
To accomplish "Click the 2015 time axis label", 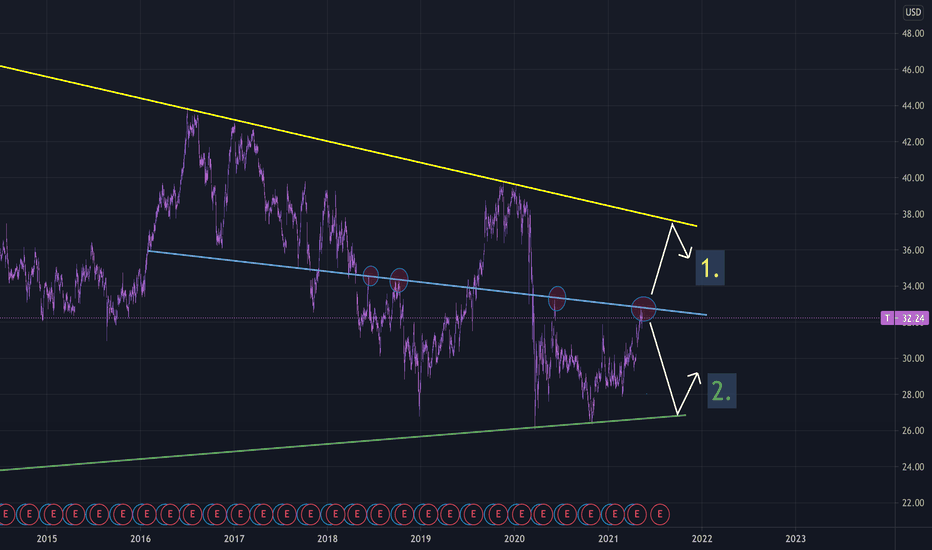I will (47, 539).
